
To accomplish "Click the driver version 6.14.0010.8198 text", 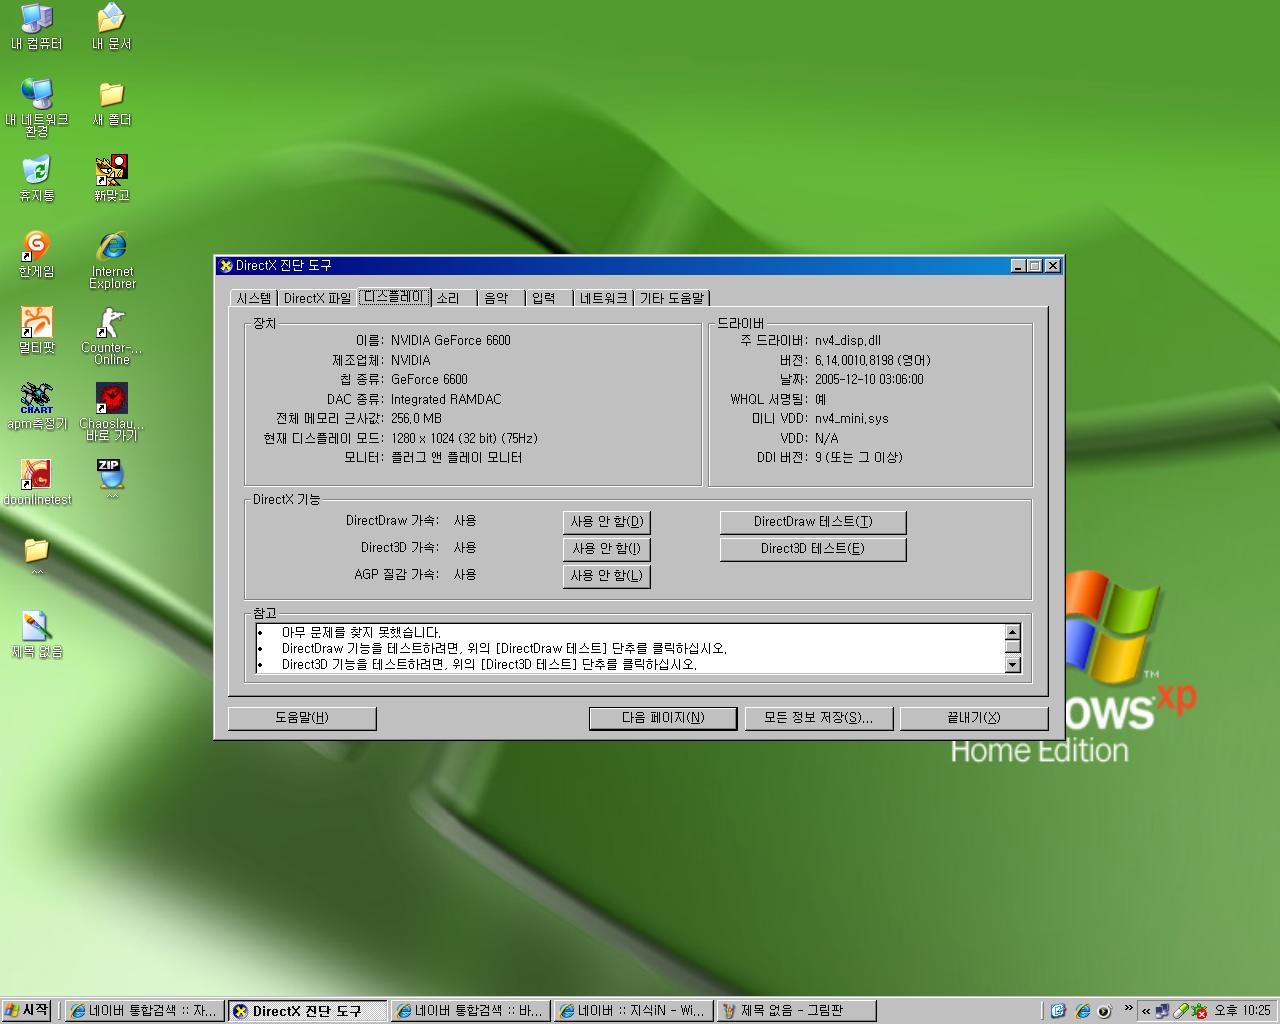I will pos(872,361).
